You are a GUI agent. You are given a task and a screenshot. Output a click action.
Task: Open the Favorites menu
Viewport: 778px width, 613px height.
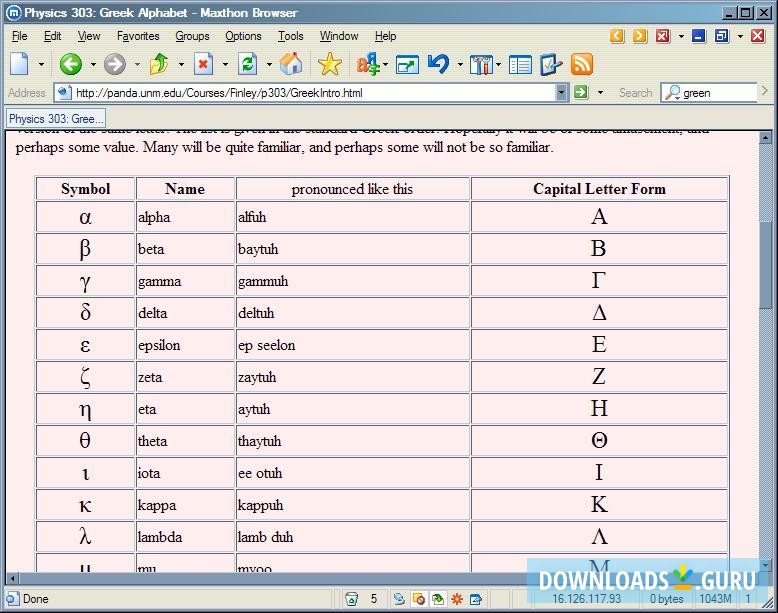coord(138,36)
